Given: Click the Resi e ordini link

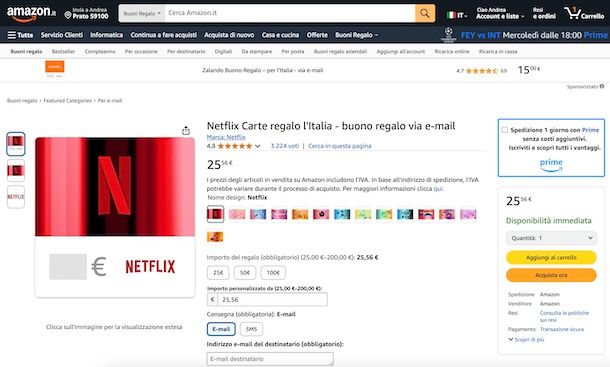Looking at the screenshot, I should 544,13.
